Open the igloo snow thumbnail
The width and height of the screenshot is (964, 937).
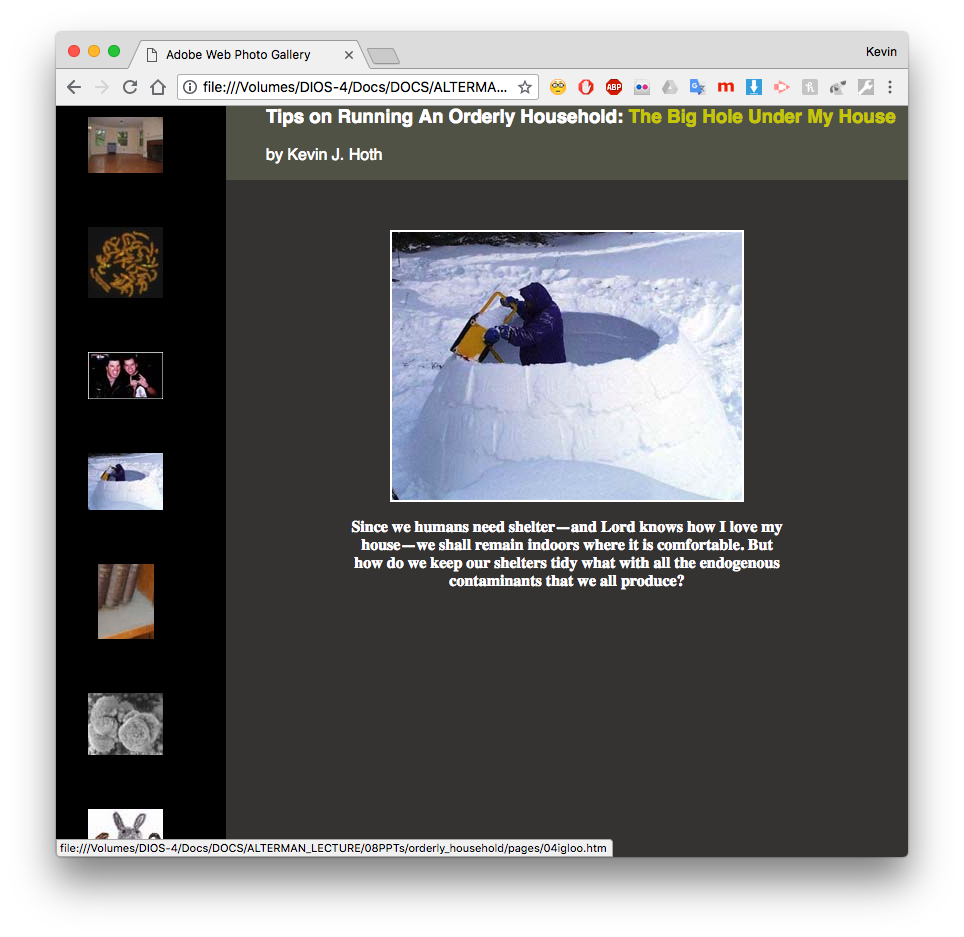click(125, 481)
